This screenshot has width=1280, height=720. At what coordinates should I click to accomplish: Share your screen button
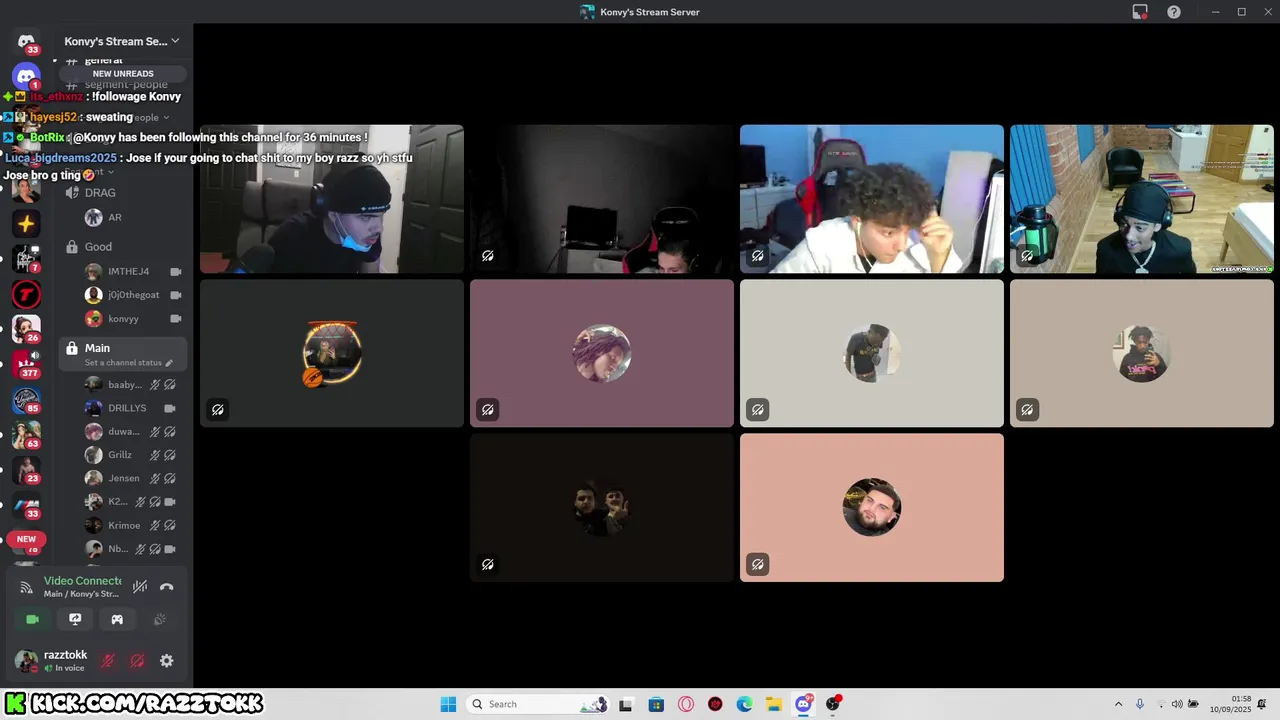click(x=75, y=619)
